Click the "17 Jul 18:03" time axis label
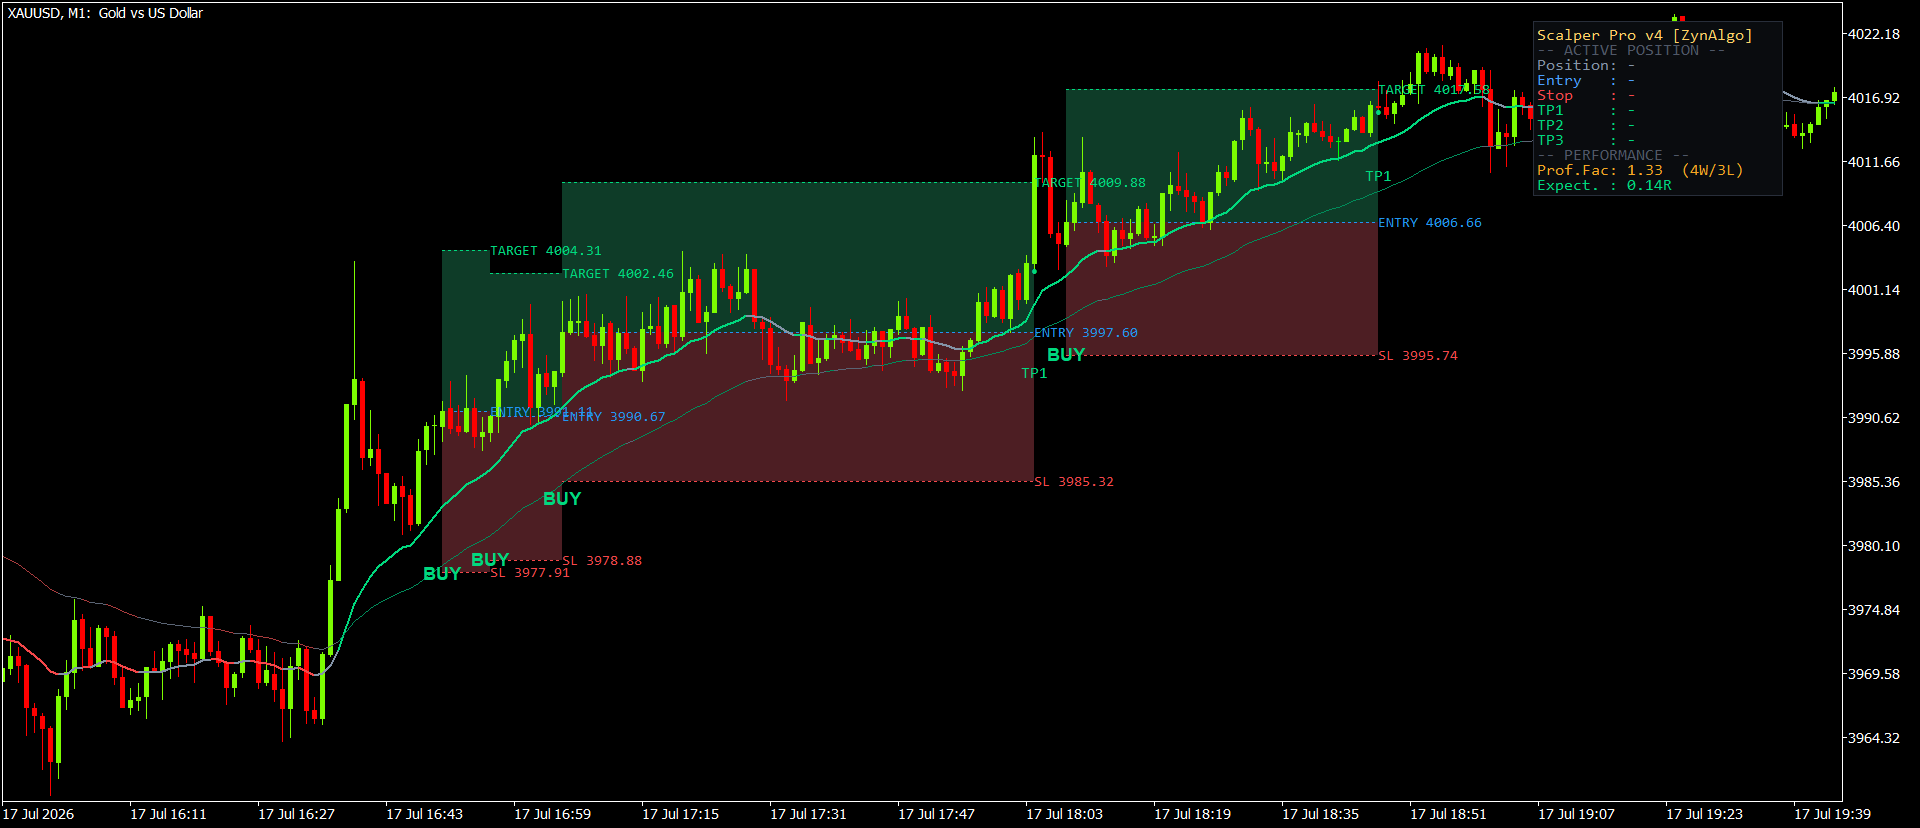 pyautogui.click(x=1064, y=814)
